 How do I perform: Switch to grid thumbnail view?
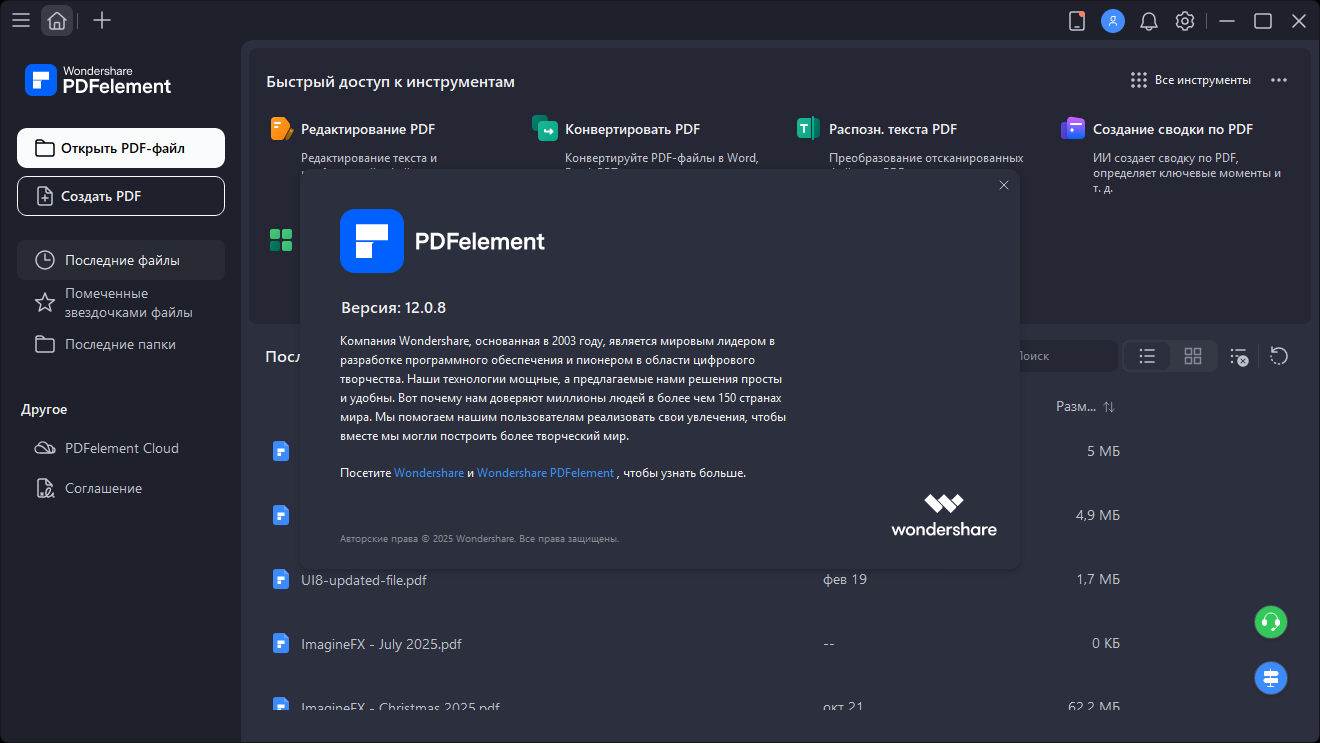tap(1192, 356)
